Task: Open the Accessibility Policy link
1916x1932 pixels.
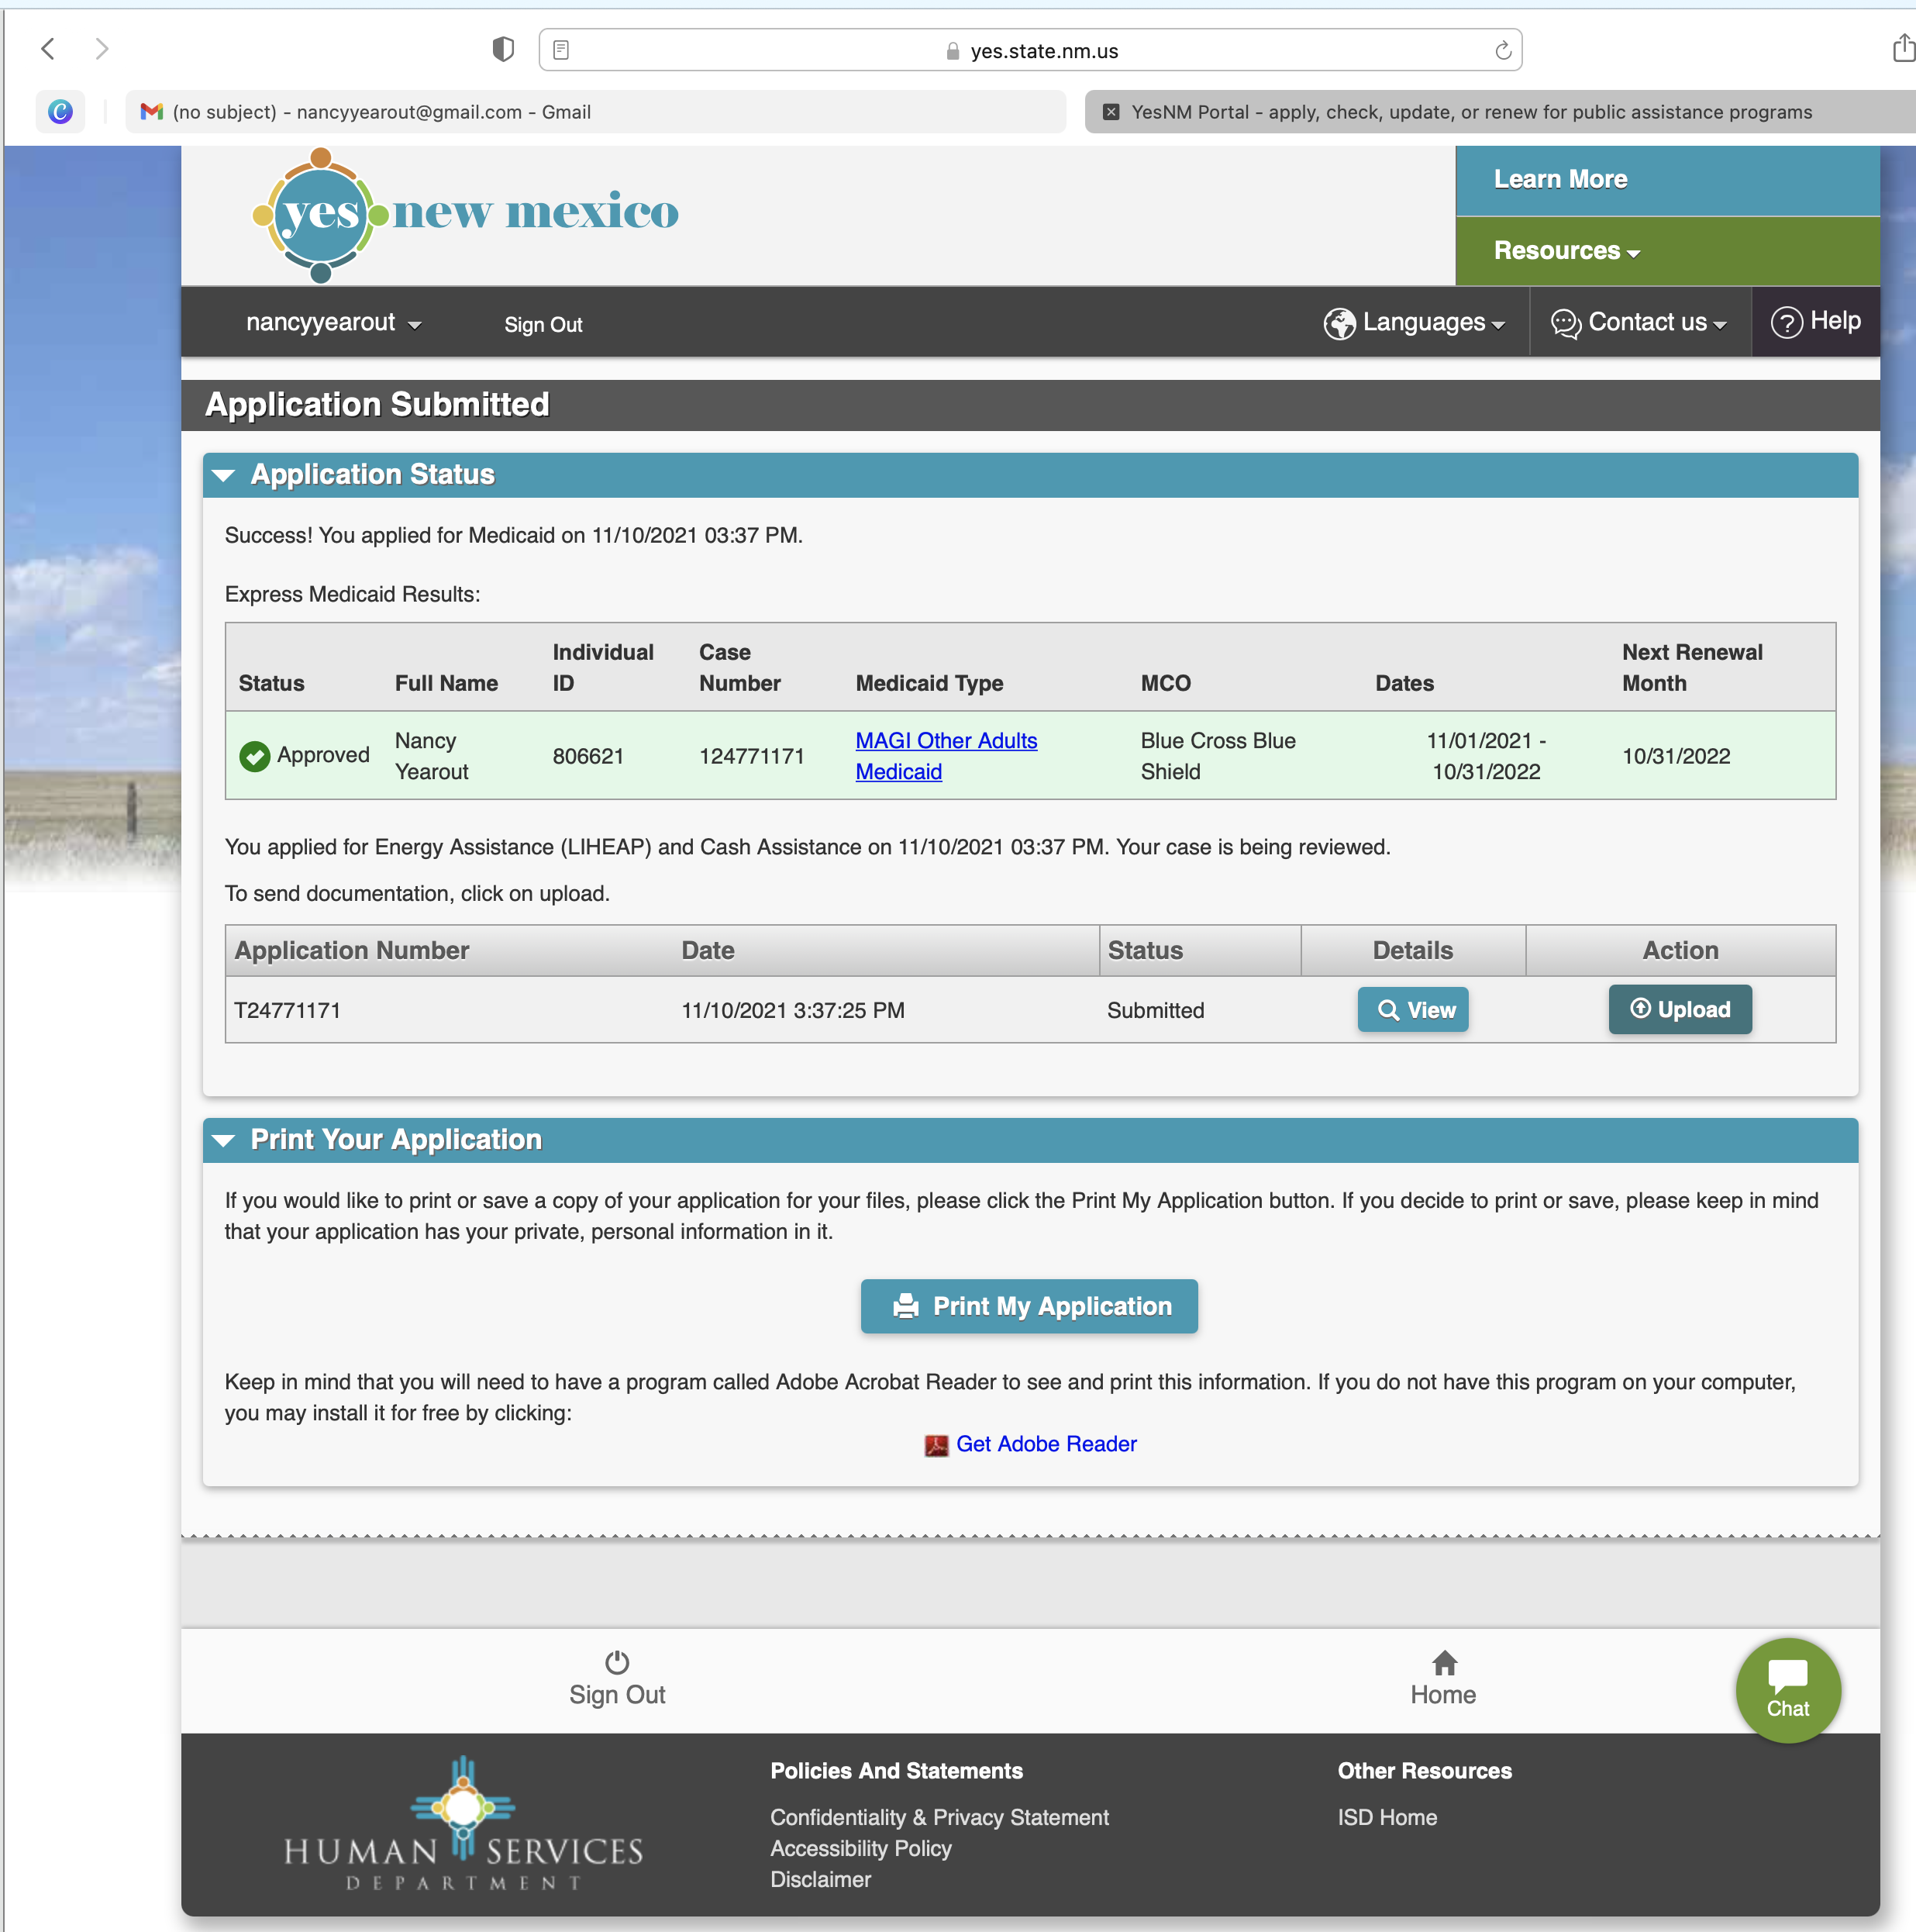Action: coord(860,1848)
